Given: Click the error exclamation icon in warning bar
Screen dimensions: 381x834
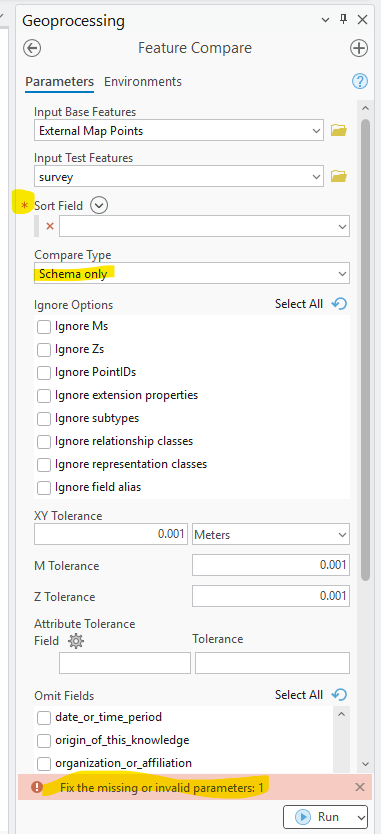Looking at the screenshot, I should point(37,787).
